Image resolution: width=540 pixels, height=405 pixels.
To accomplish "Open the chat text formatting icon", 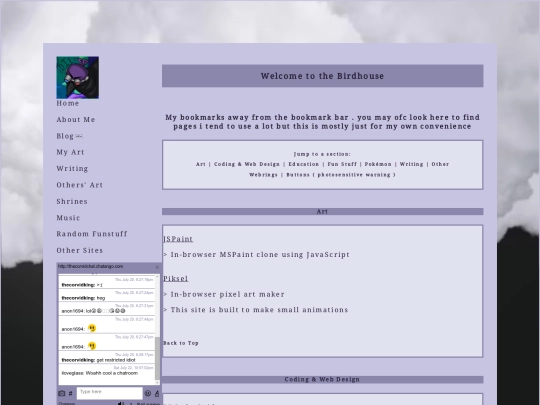I will pyautogui.click(x=157, y=393).
